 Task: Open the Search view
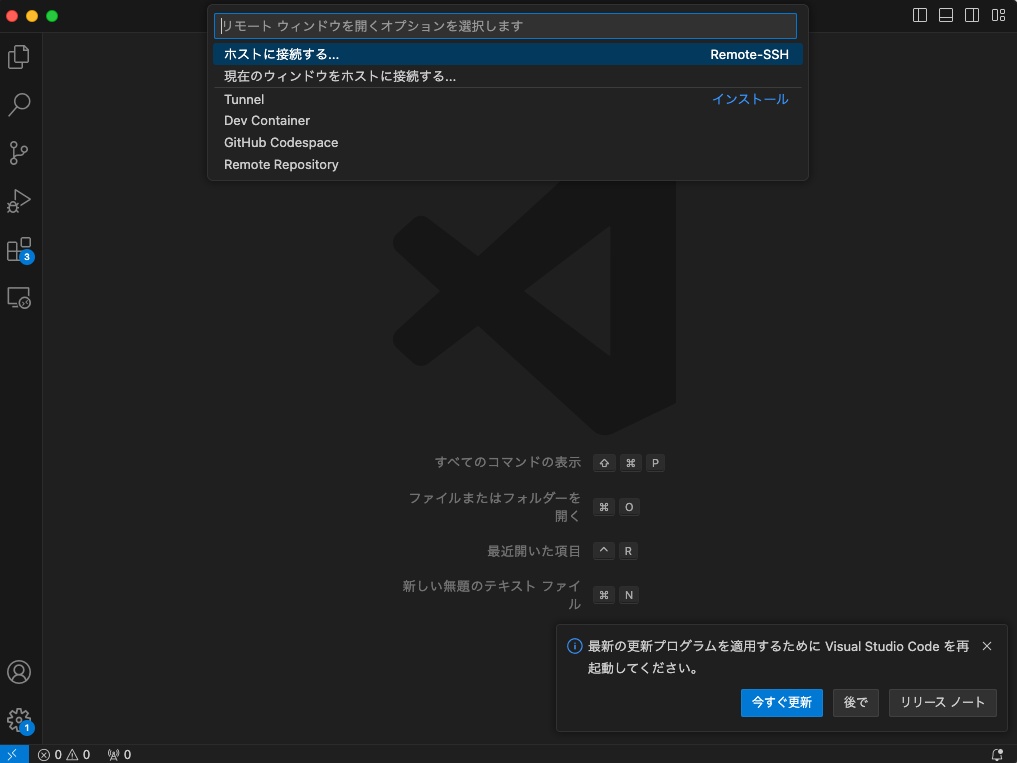coord(18,105)
